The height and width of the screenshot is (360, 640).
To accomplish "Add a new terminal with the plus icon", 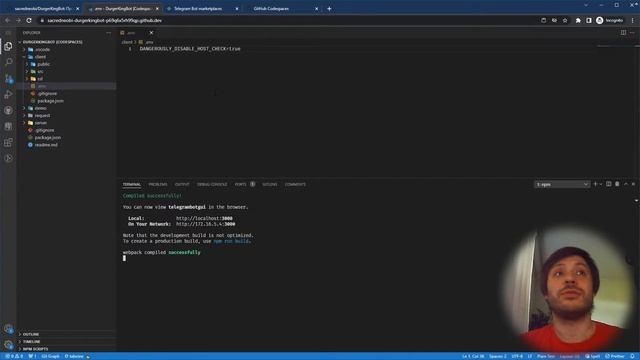I will pos(595,184).
